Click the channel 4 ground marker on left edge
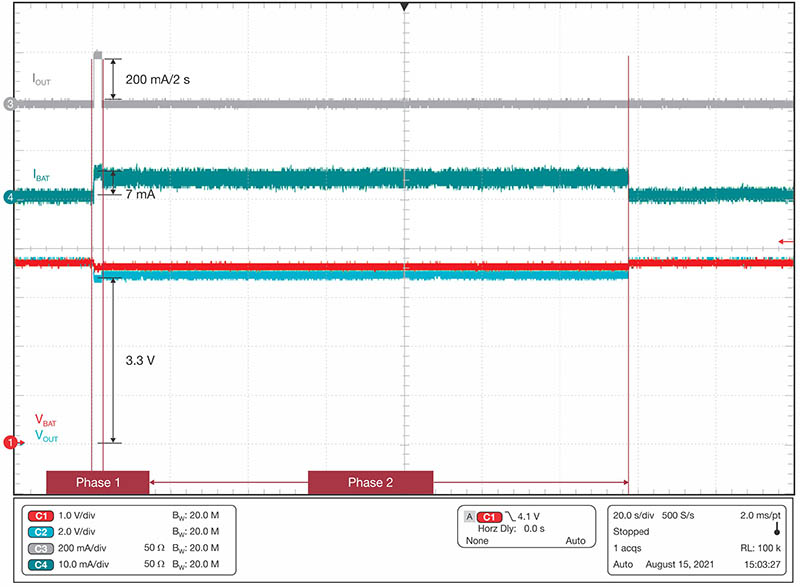Screen dimensions: 800x587 click(x=10, y=197)
